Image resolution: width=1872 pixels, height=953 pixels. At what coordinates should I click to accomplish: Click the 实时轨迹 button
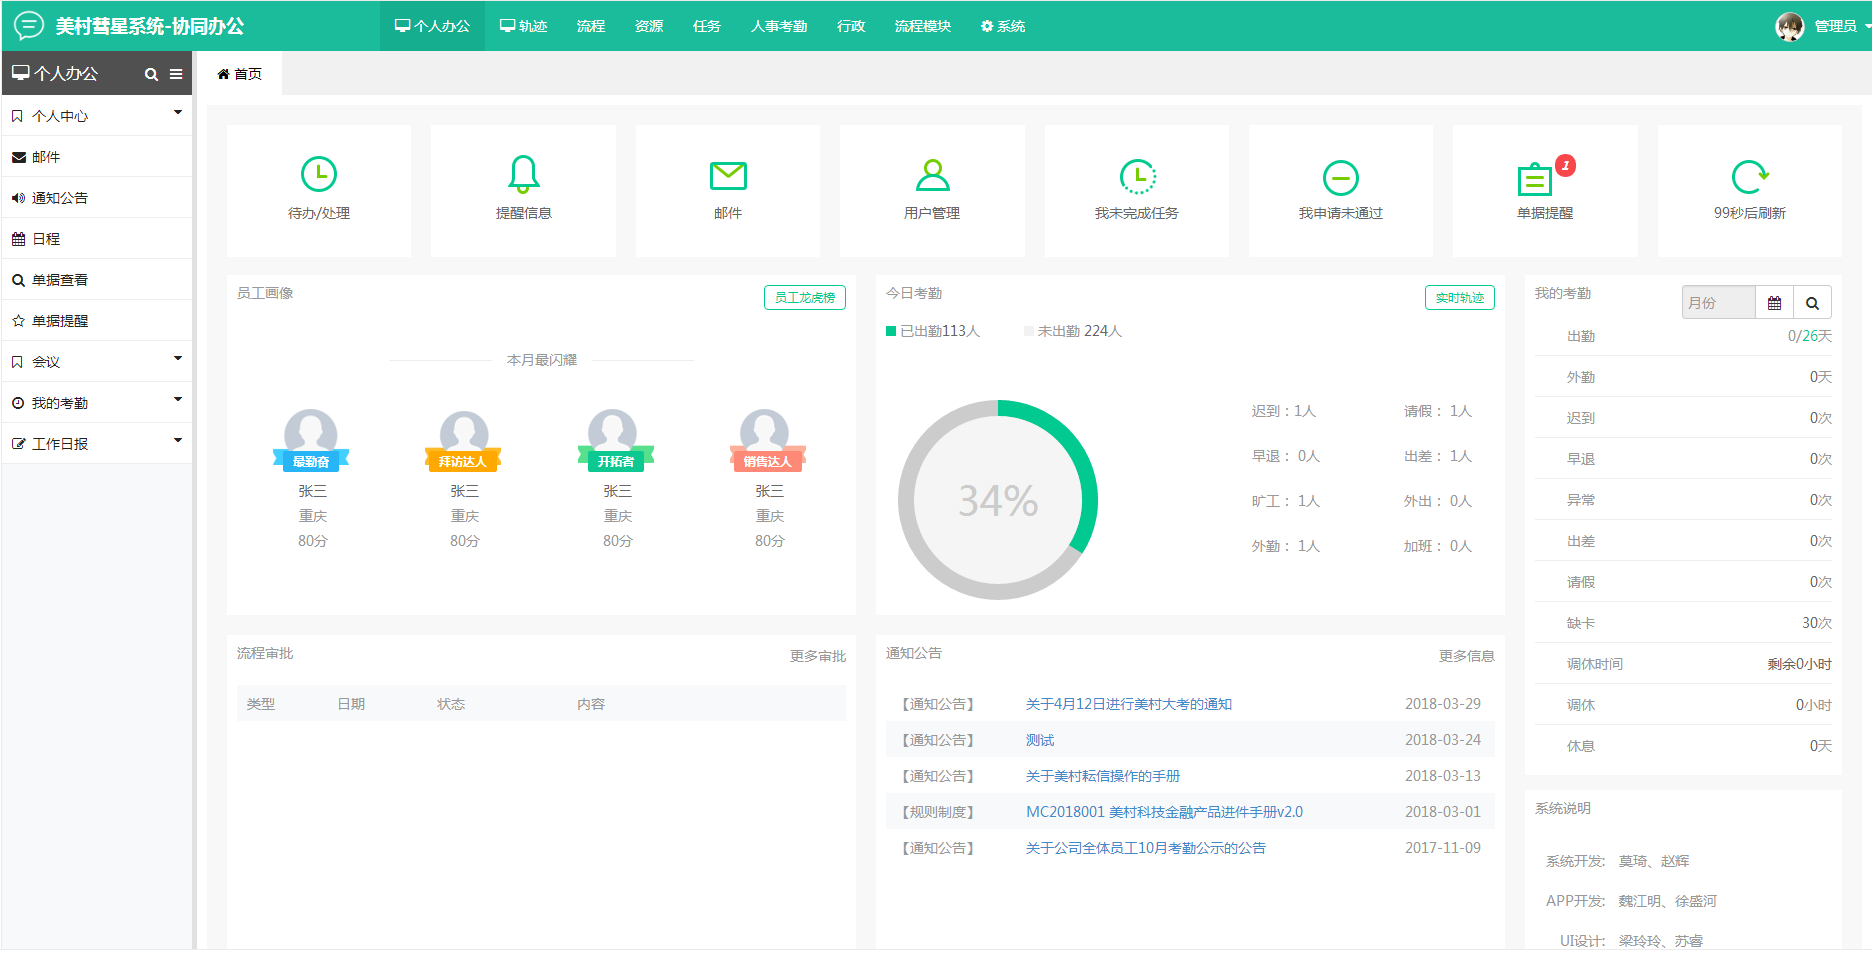tap(1460, 297)
